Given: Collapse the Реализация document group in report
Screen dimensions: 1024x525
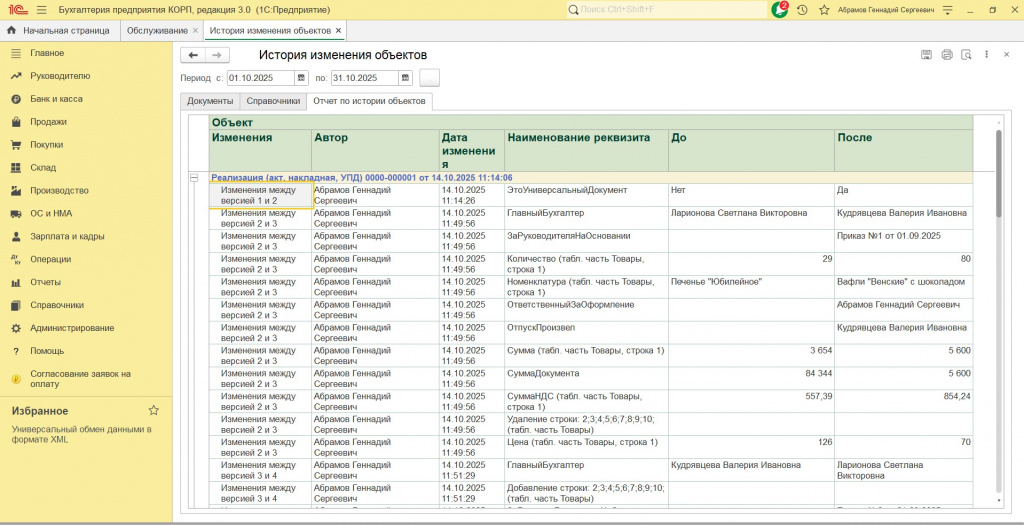Looking at the screenshot, I should point(194,177).
